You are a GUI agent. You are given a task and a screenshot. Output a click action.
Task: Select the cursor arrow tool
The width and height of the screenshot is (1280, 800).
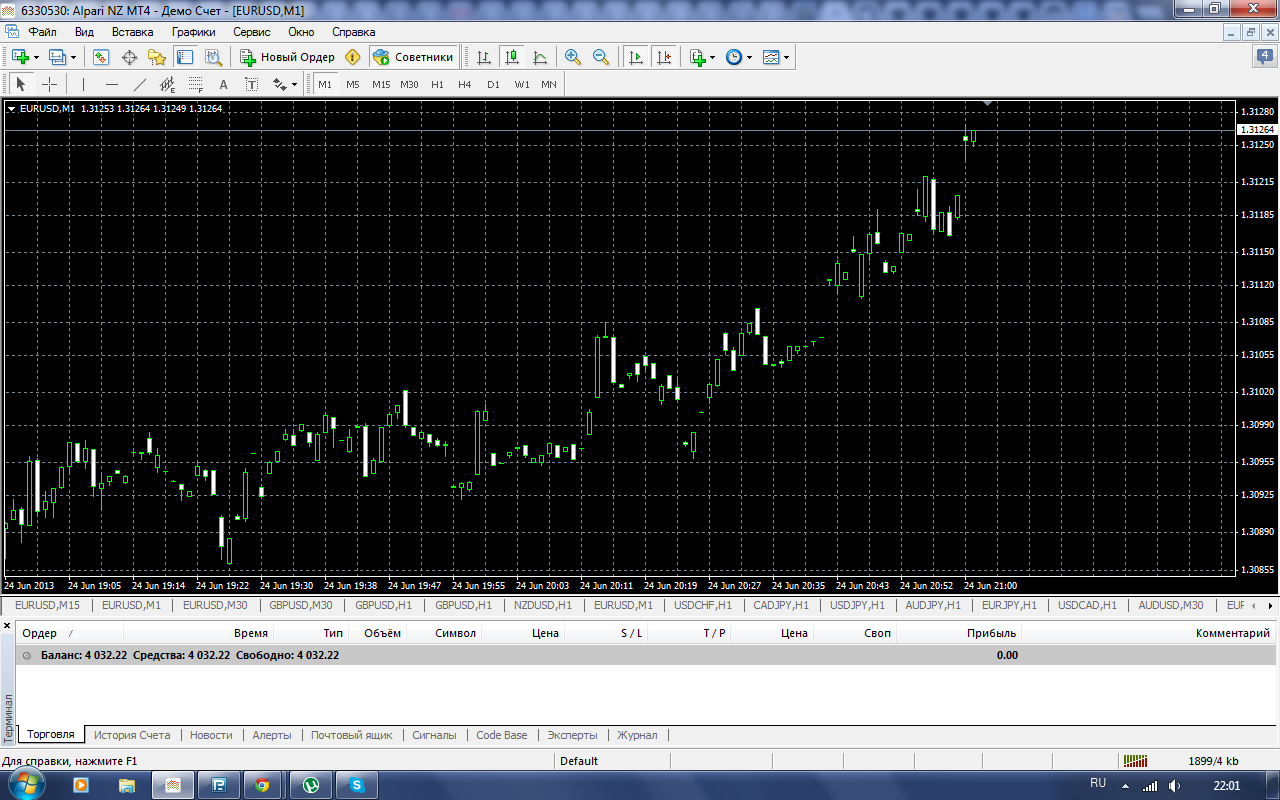(x=21, y=84)
